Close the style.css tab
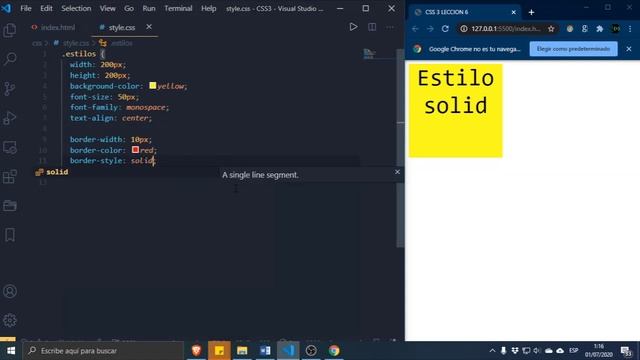The image size is (640, 360). (x=149, y=27)
